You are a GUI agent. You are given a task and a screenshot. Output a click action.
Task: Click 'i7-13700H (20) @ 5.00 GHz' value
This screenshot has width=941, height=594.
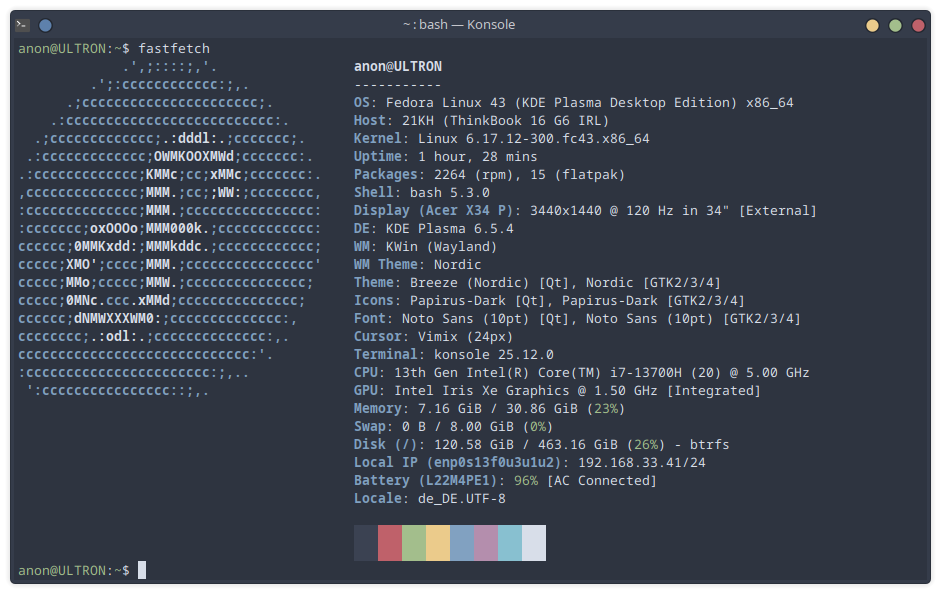tap(710, 373)
